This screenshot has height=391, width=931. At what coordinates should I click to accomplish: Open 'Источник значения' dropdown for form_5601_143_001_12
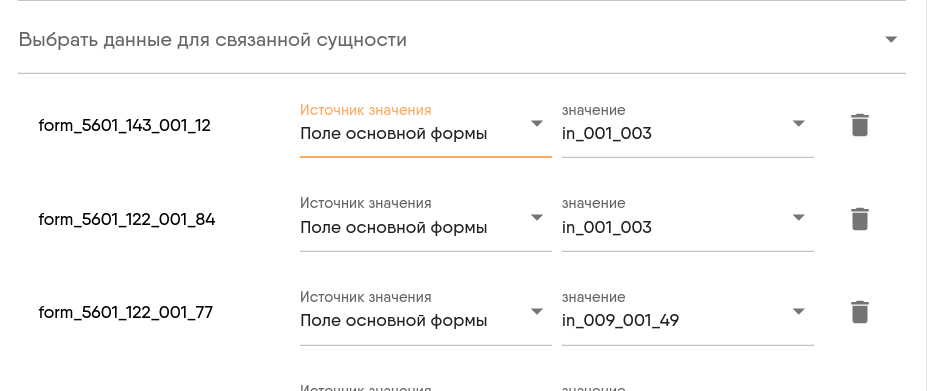point(426,130)
